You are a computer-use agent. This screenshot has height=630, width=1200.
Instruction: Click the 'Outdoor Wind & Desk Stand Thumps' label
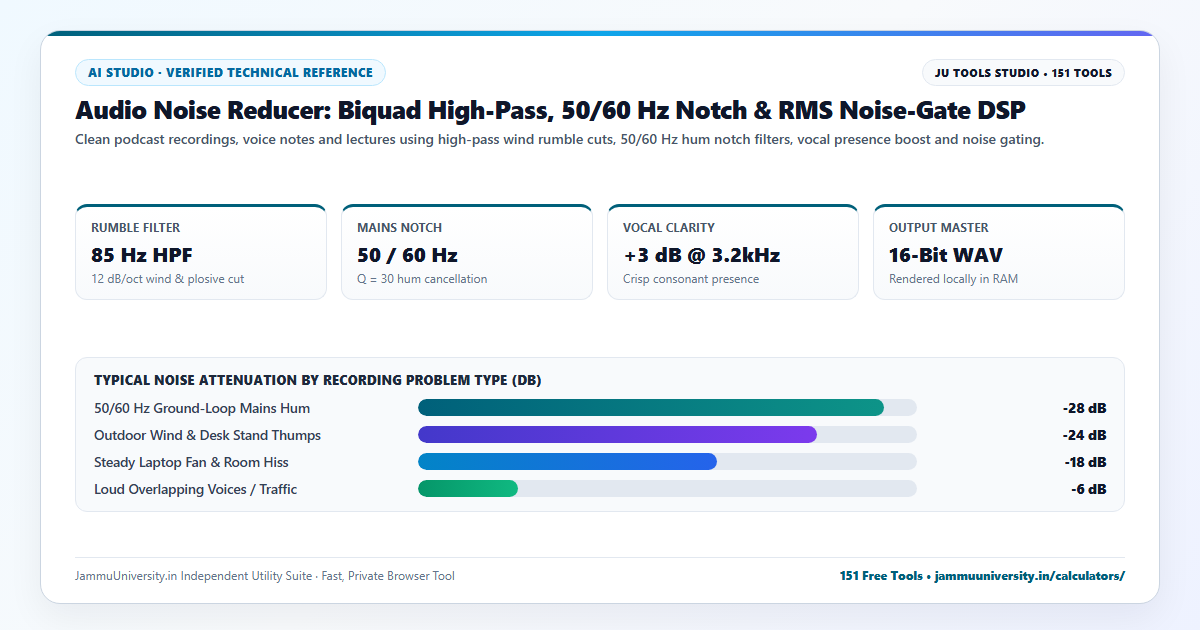click(x=207, y=435)
